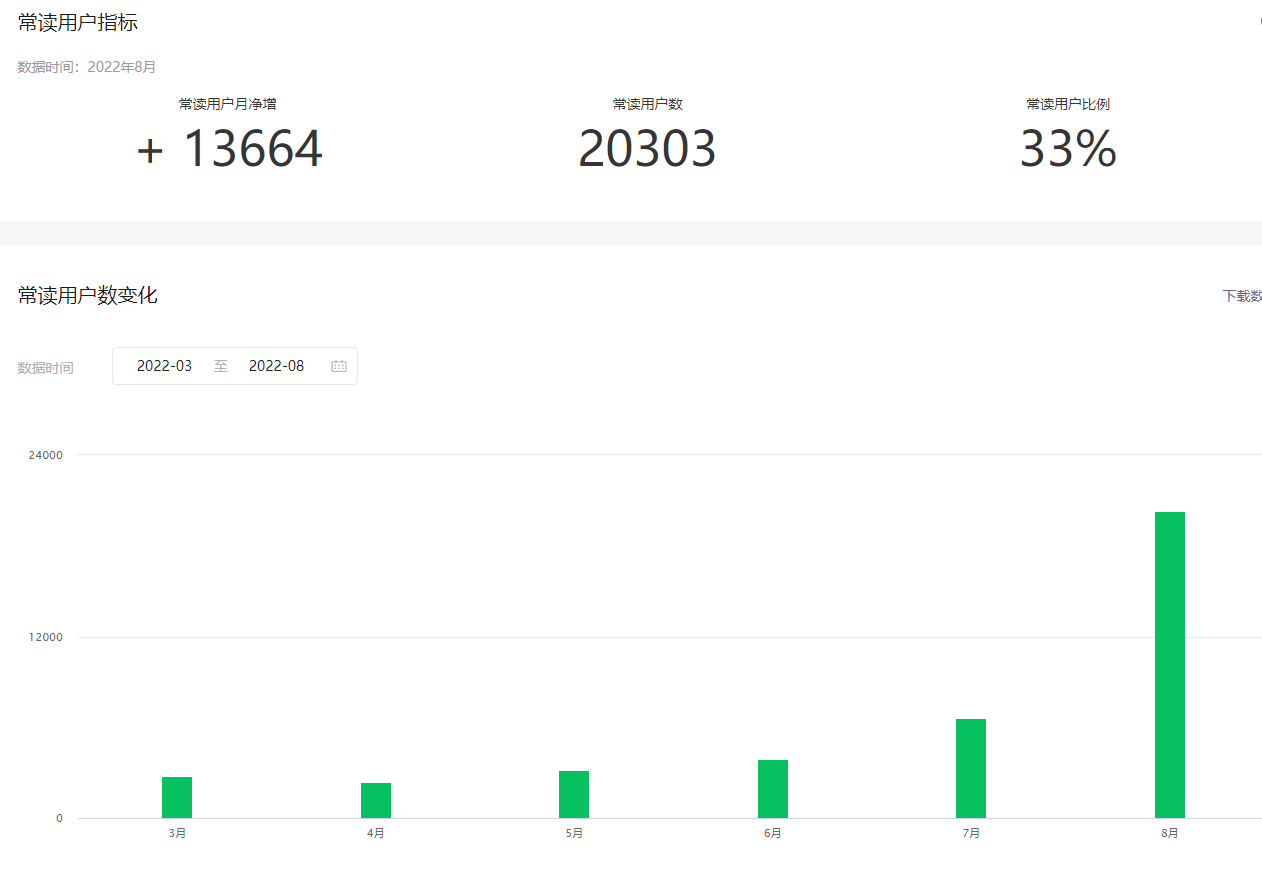Click the 33% value
Image resolution: width=1262 pixels, height=877 pixels.
coord(1068,149)
